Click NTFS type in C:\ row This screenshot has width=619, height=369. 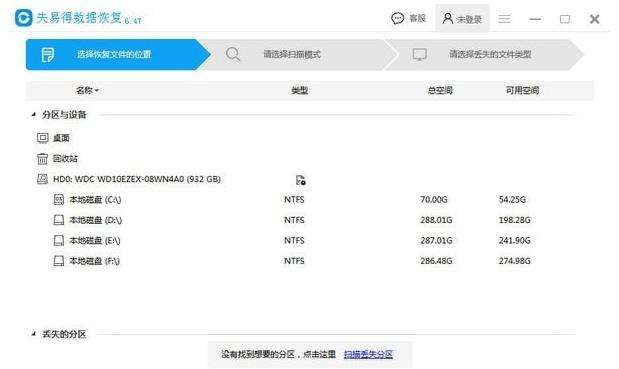click(294, 200)
